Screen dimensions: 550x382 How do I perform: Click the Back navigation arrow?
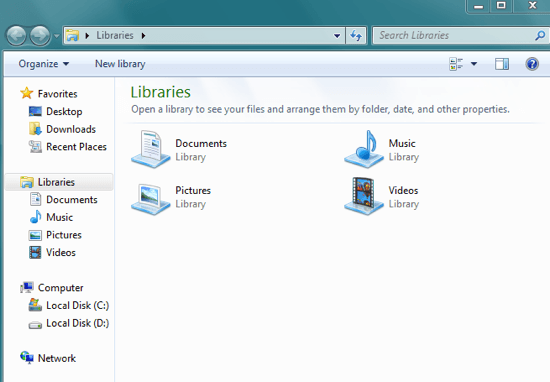[16, 35]
